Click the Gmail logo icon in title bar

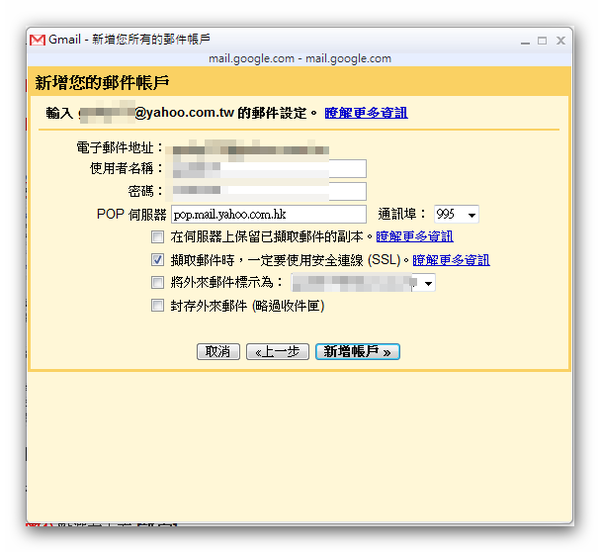coord(38,40)
